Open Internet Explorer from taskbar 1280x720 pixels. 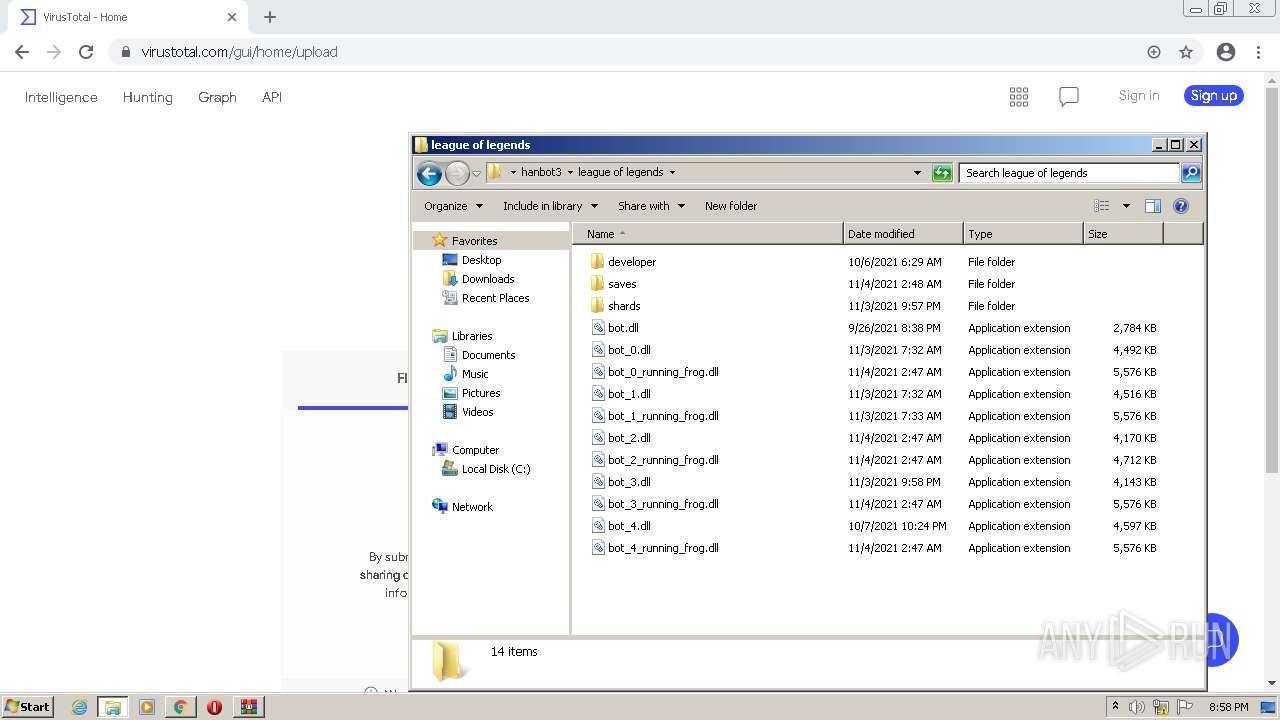coord(80,707)
